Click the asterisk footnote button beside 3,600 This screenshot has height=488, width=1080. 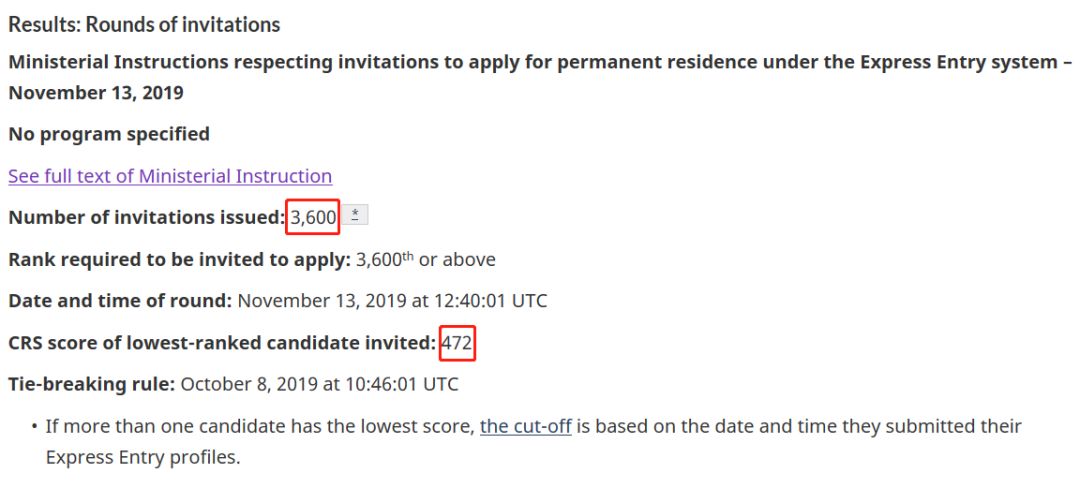coord(355,216)
